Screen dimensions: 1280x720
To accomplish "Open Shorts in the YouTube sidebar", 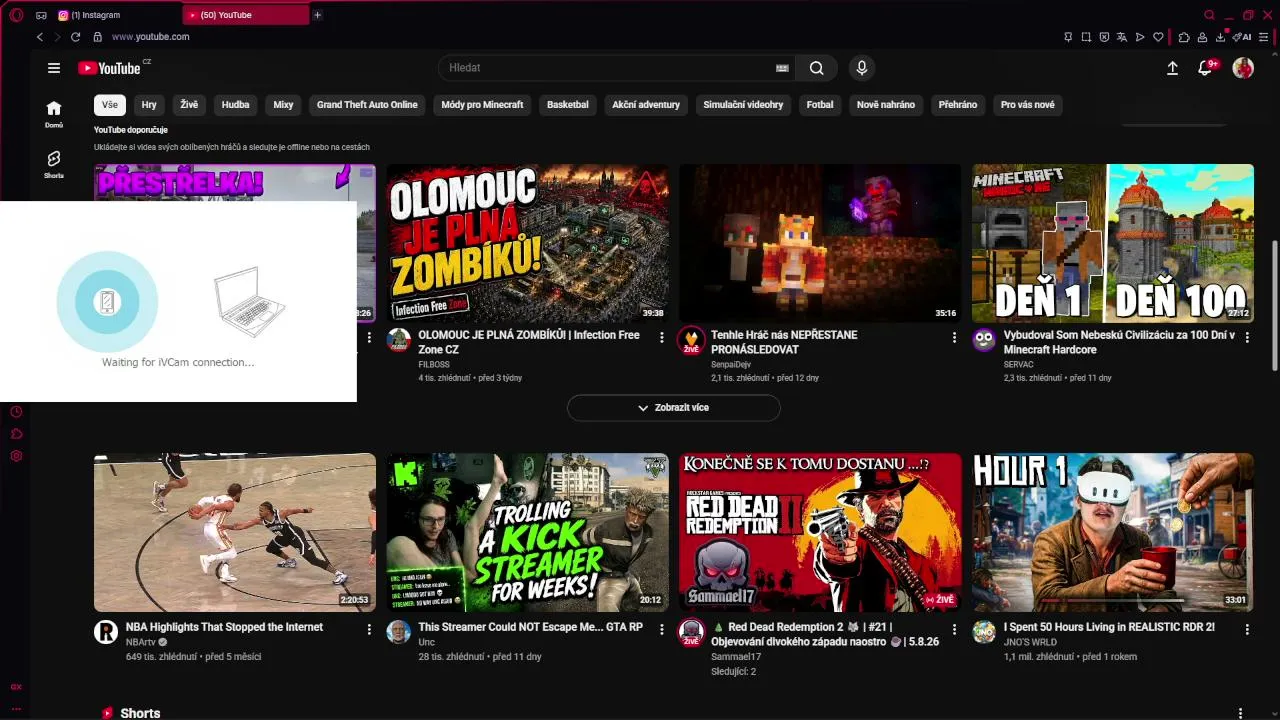I will point(54,165).
